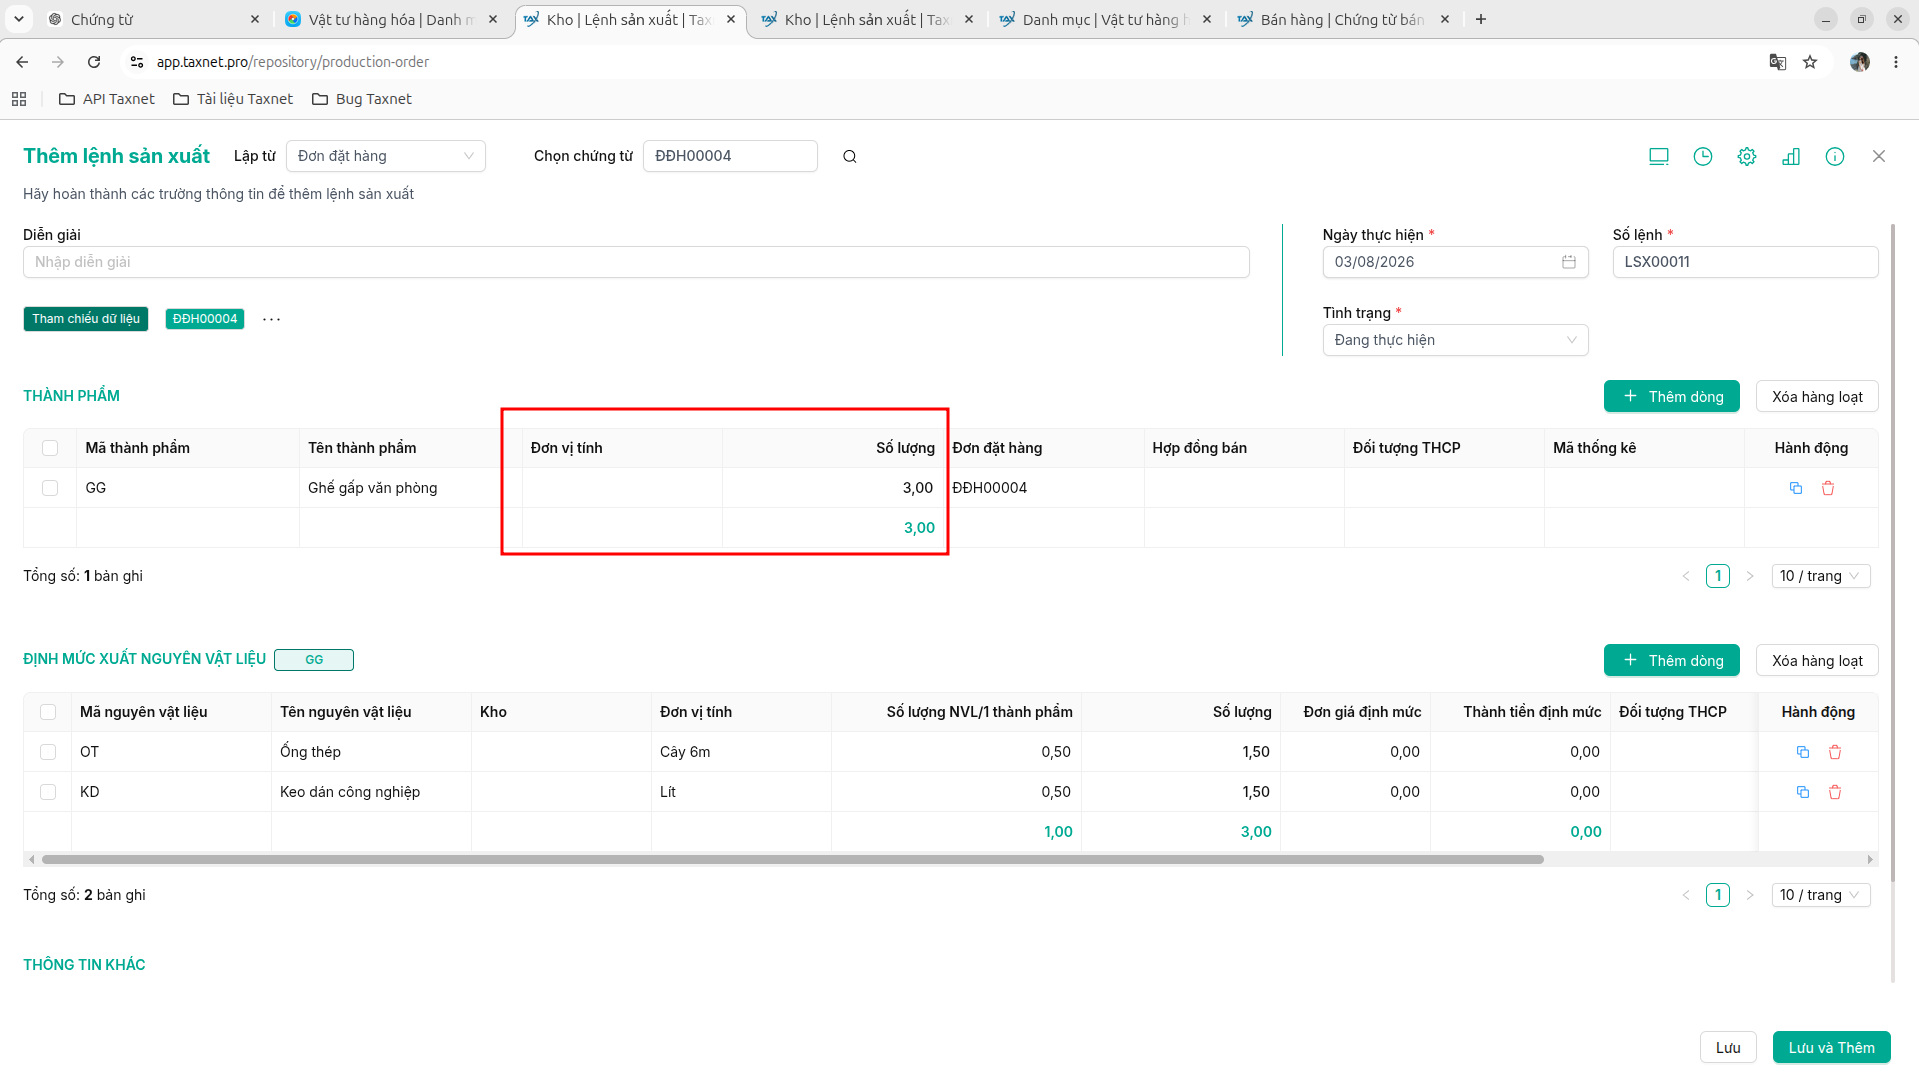Click Thêm dòng in Thành phẩm section
1919x1079 pixels.
click(1671, 396)
